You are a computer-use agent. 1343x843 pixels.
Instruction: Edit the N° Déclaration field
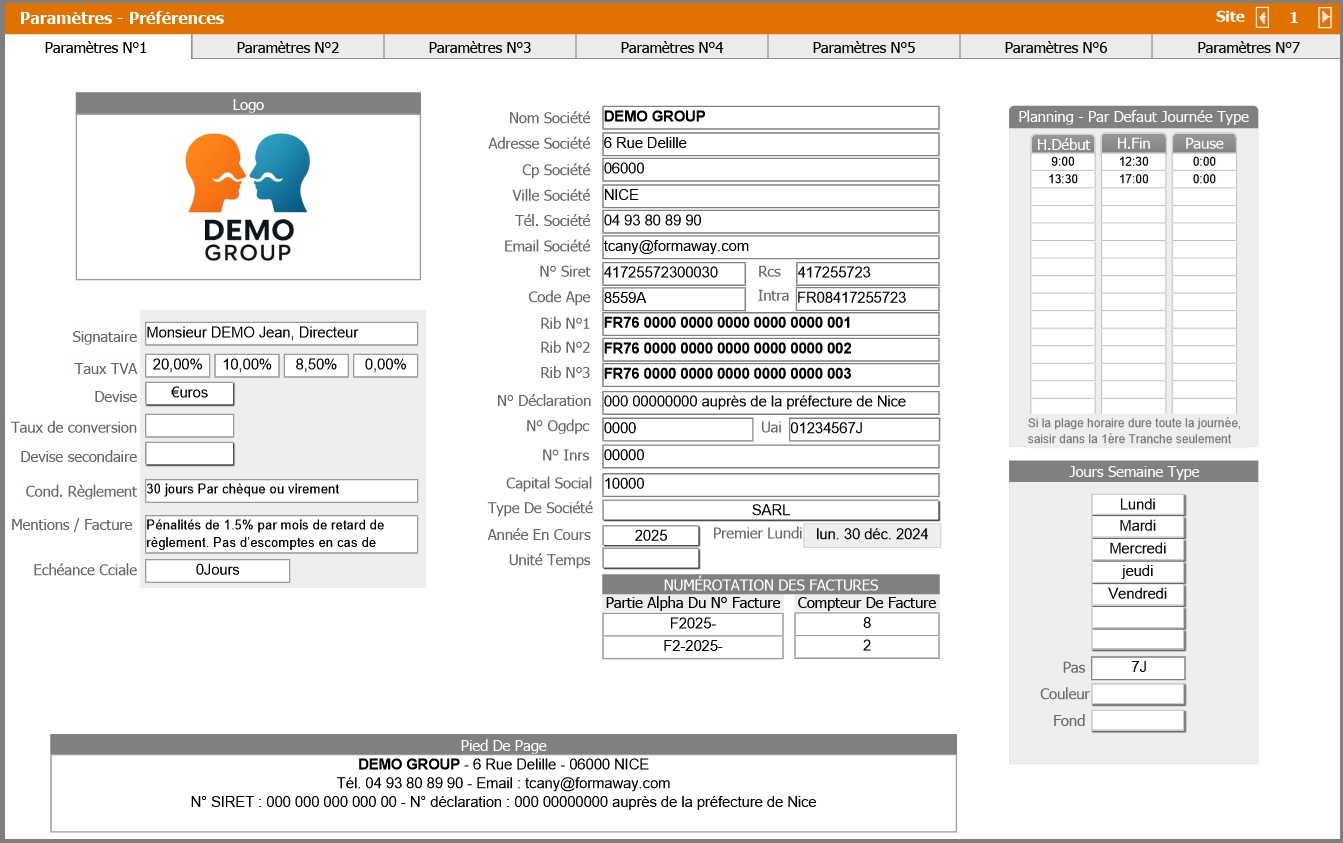tap(771, 403)
